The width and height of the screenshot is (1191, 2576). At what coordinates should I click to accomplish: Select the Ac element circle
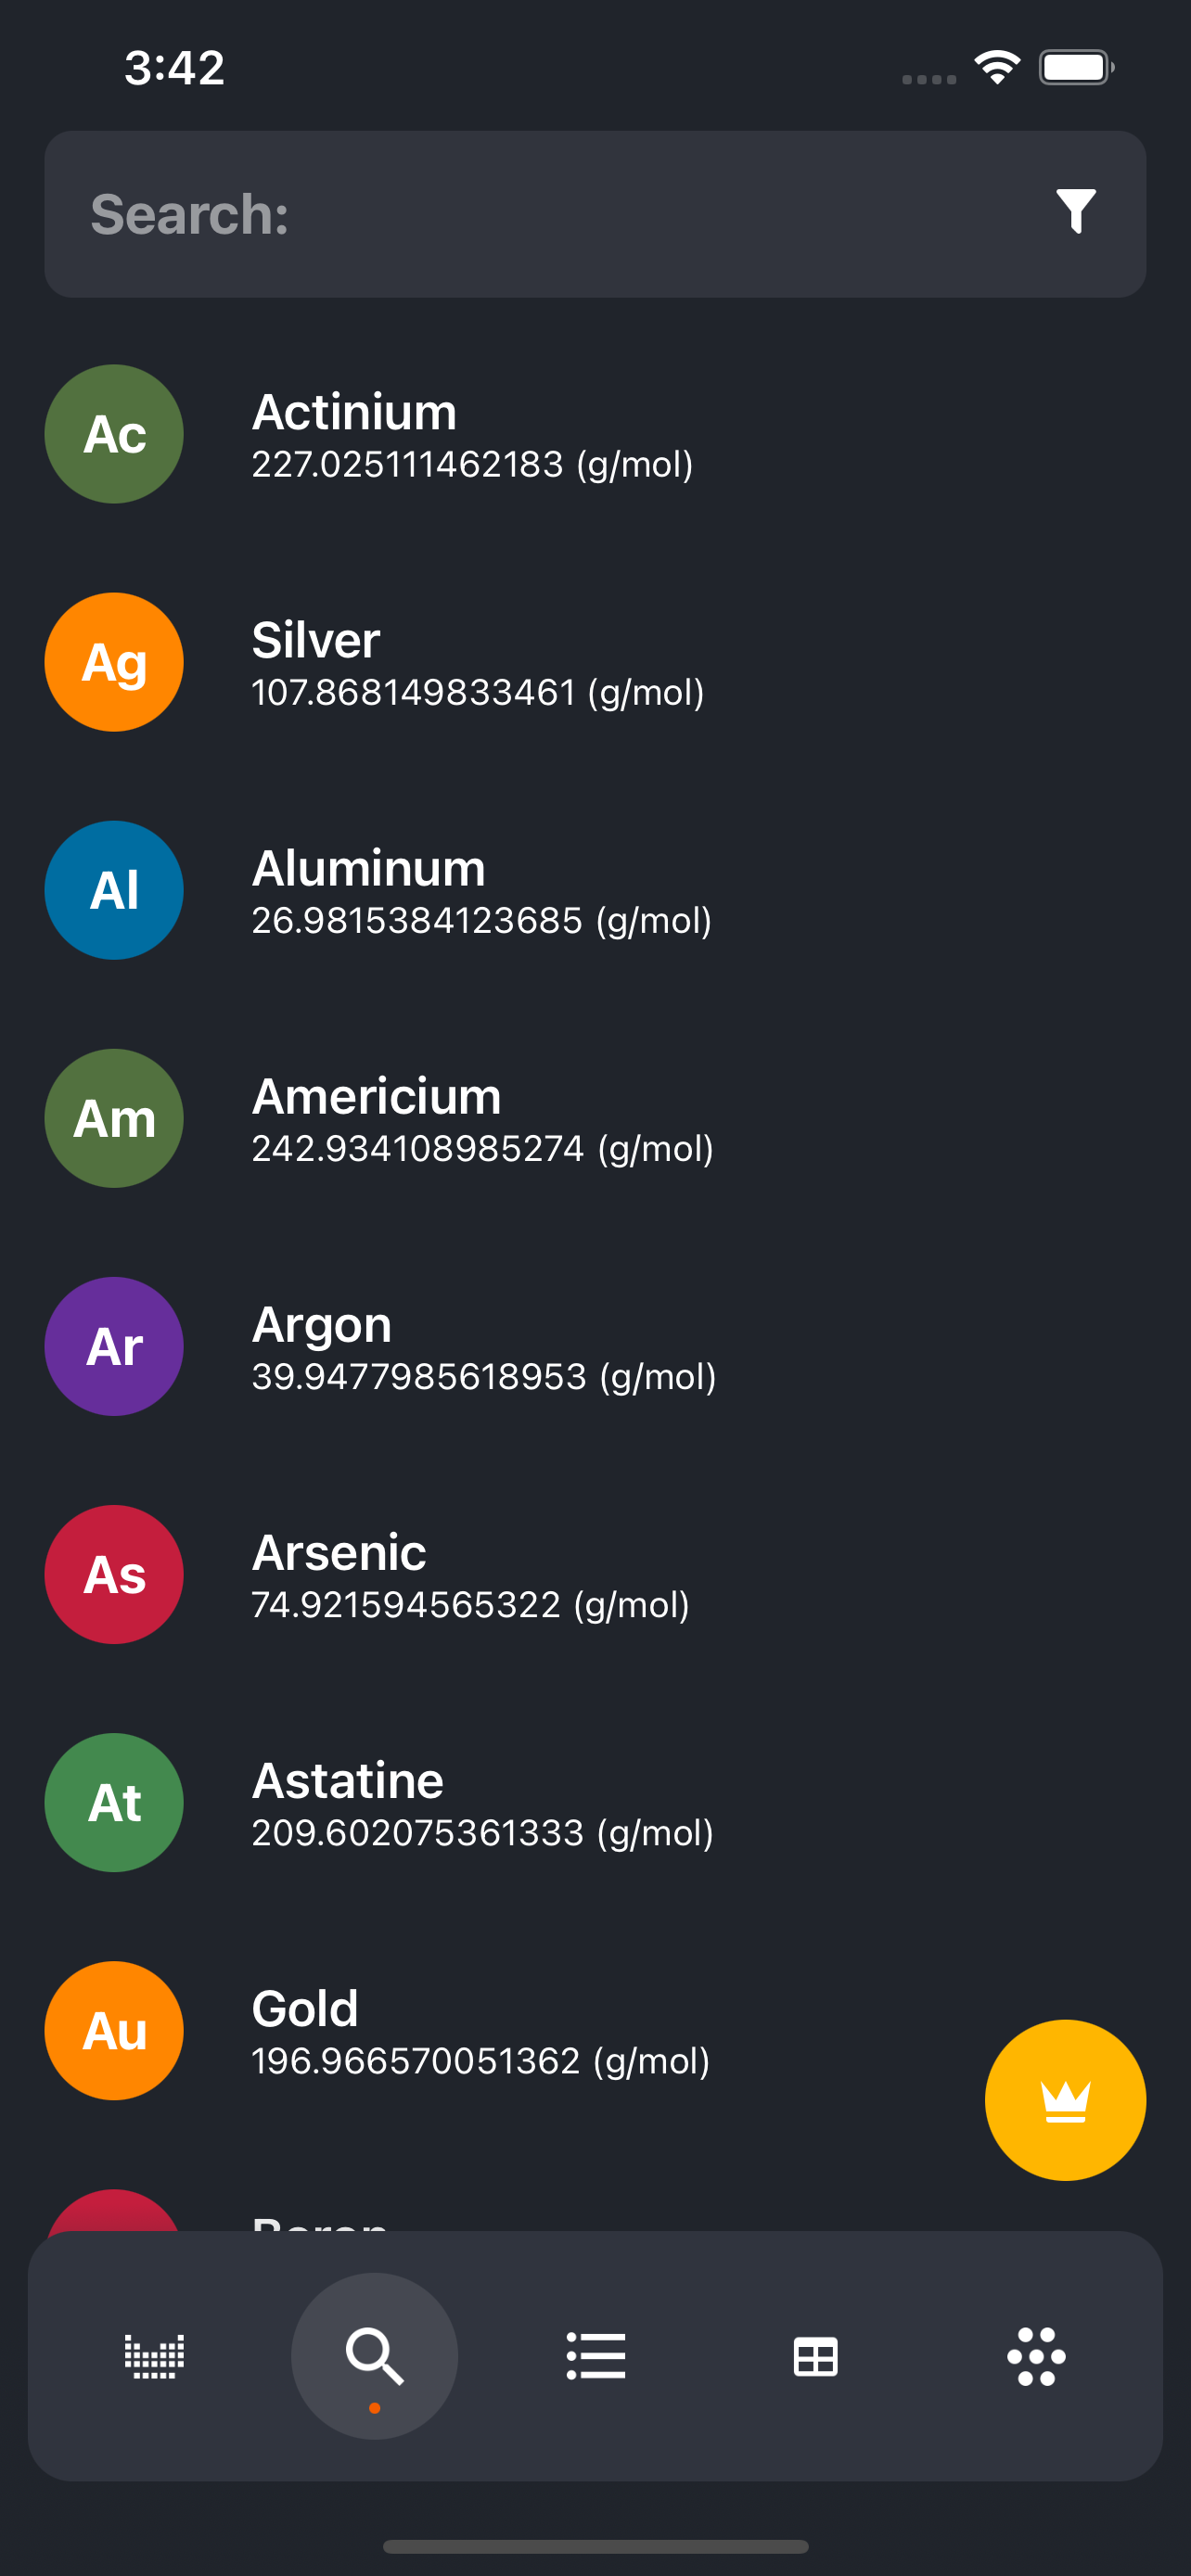point(114,434)
